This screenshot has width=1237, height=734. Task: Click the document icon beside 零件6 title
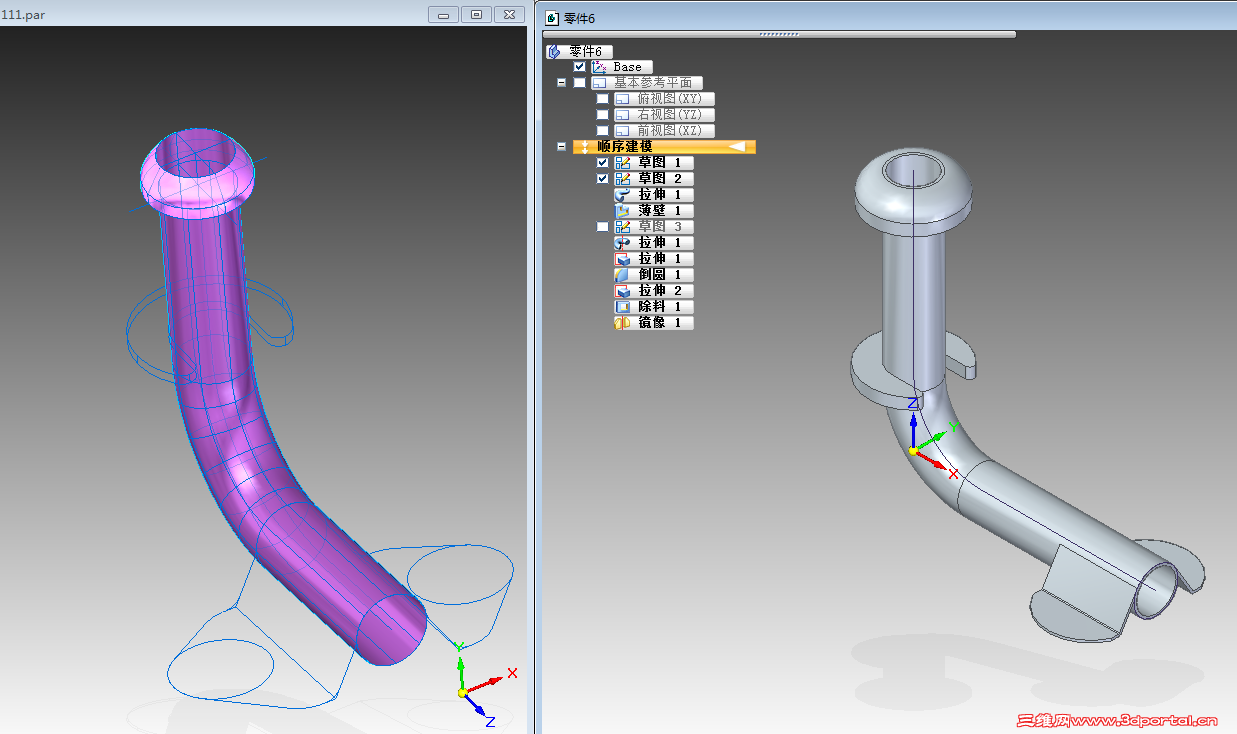click(x=552, y=18)
